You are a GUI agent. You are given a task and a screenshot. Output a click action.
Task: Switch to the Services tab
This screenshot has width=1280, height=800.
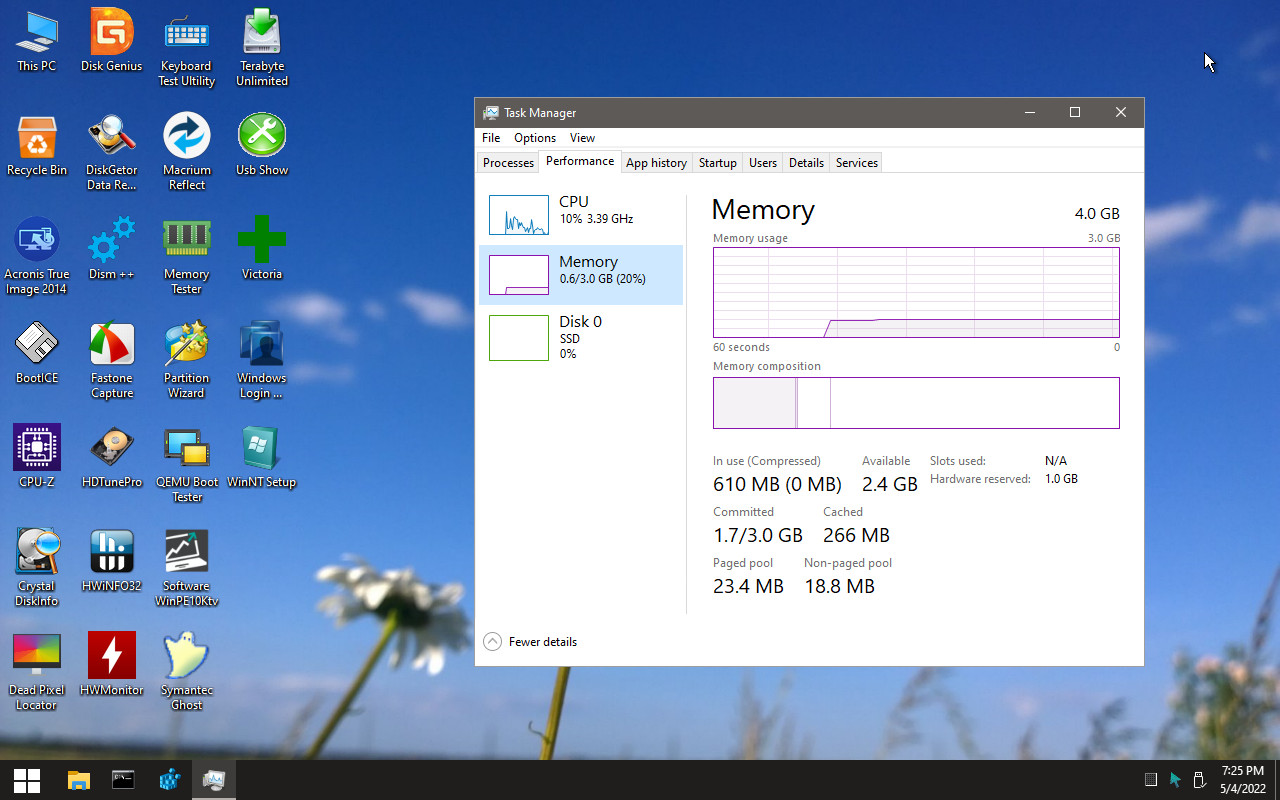click(x=857, y=163)
